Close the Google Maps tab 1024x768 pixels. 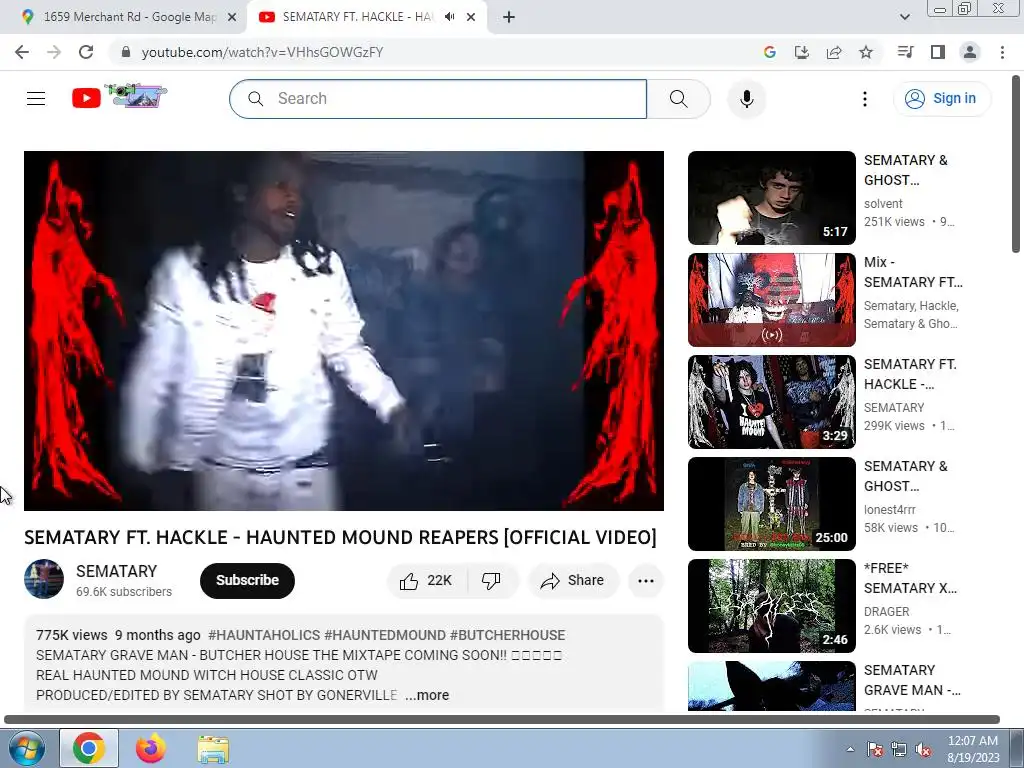coord(232,18)
